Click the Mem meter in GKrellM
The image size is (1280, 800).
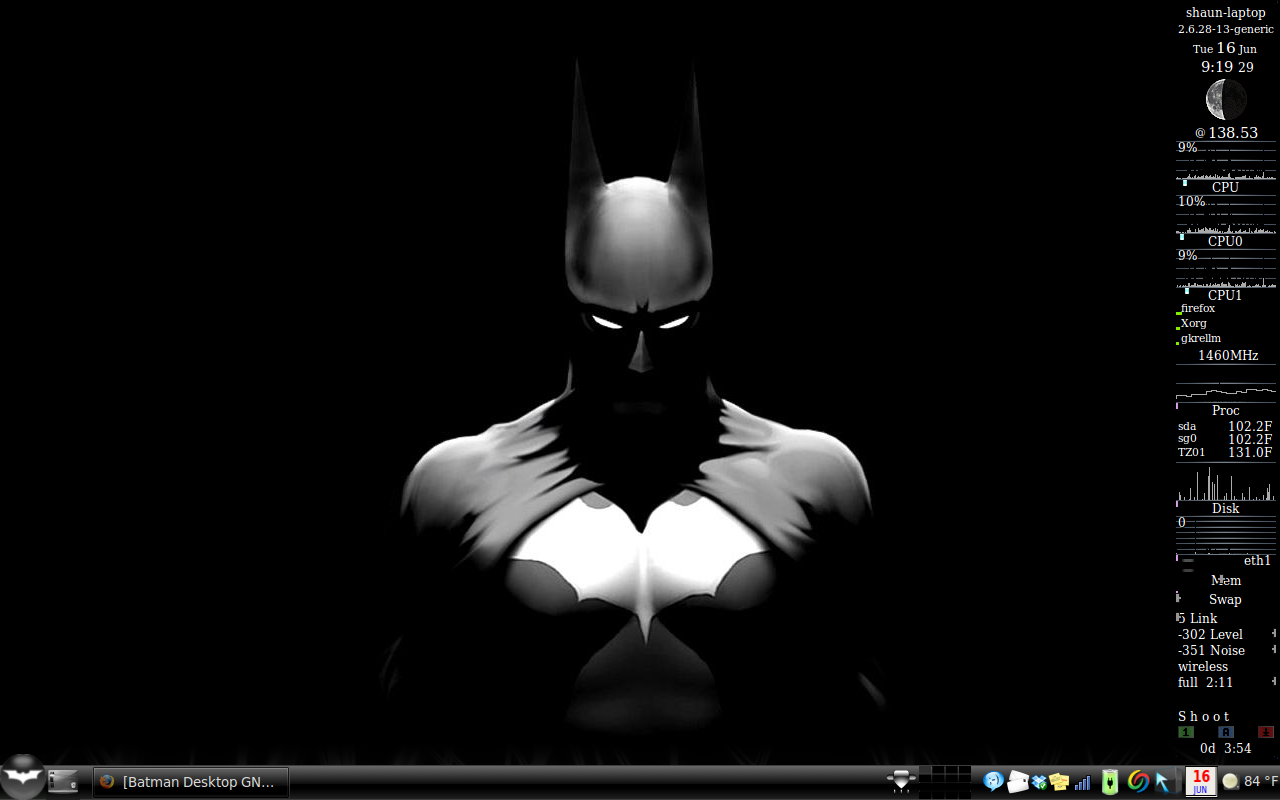click(x=1225, y=580)
